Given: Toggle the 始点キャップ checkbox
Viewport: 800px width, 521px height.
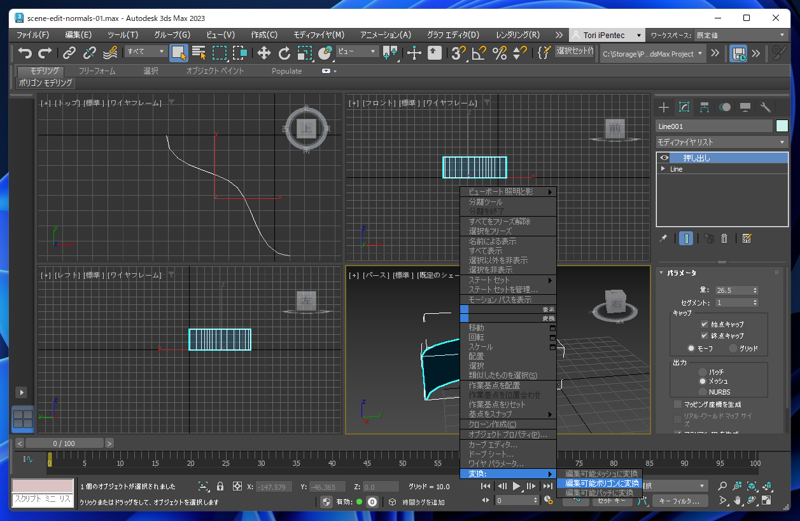Looking at the screenshot, I should (x=705, y=324).
